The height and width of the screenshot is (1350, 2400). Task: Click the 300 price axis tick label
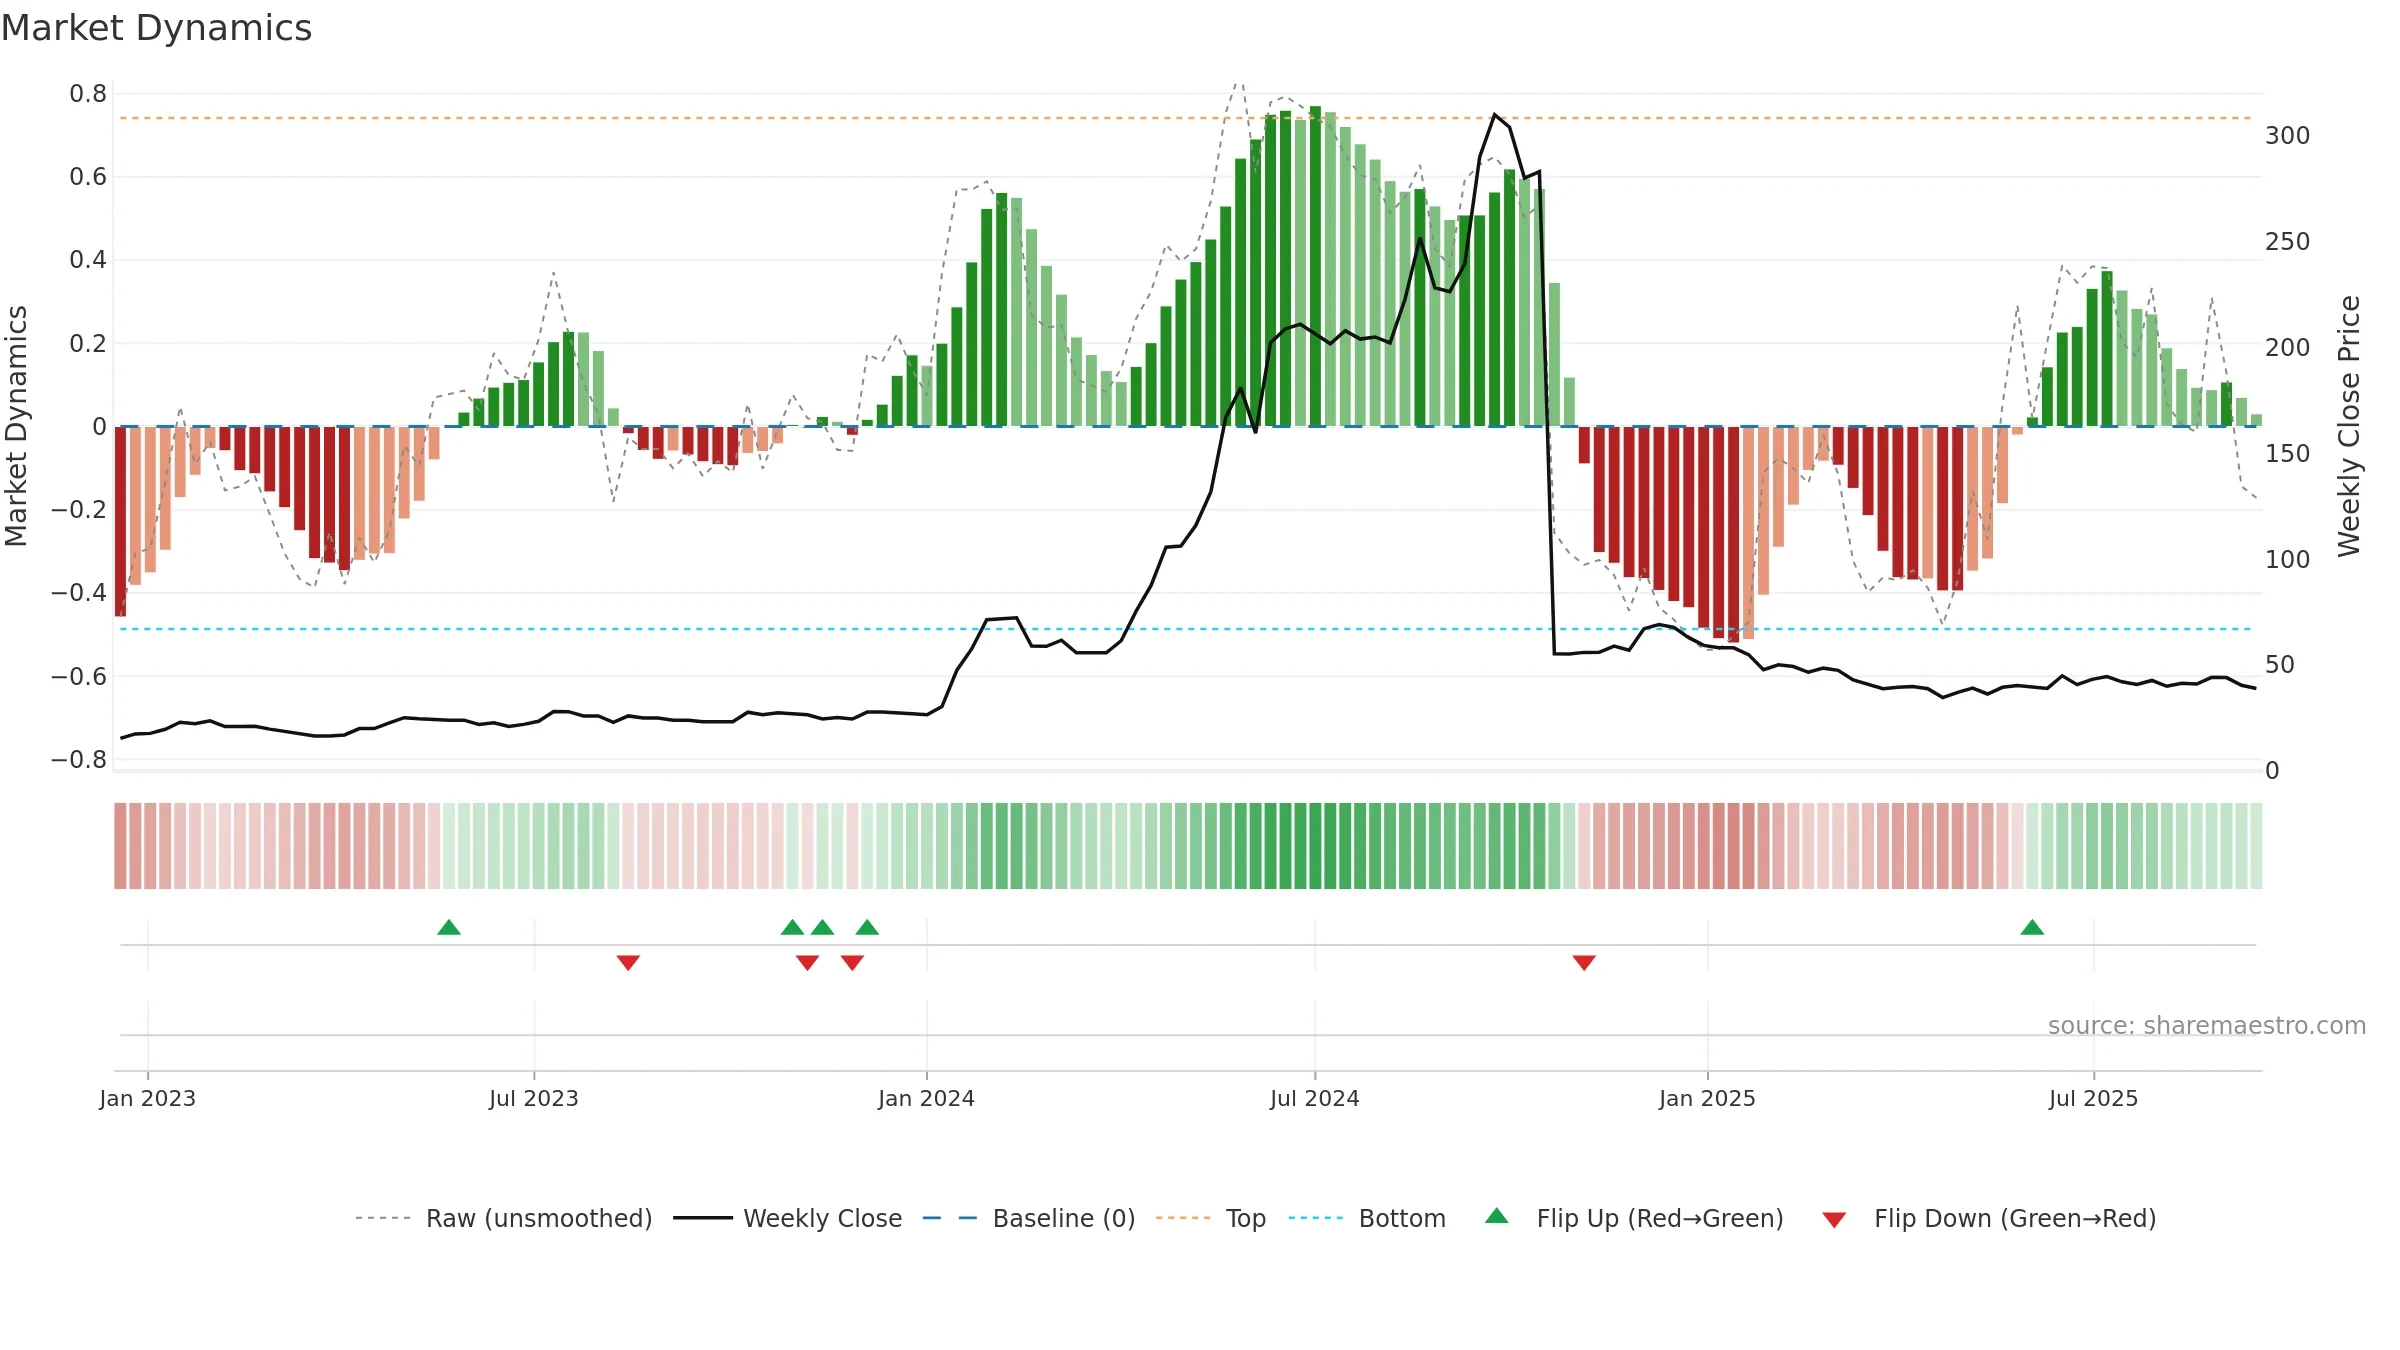[2287, 135]
